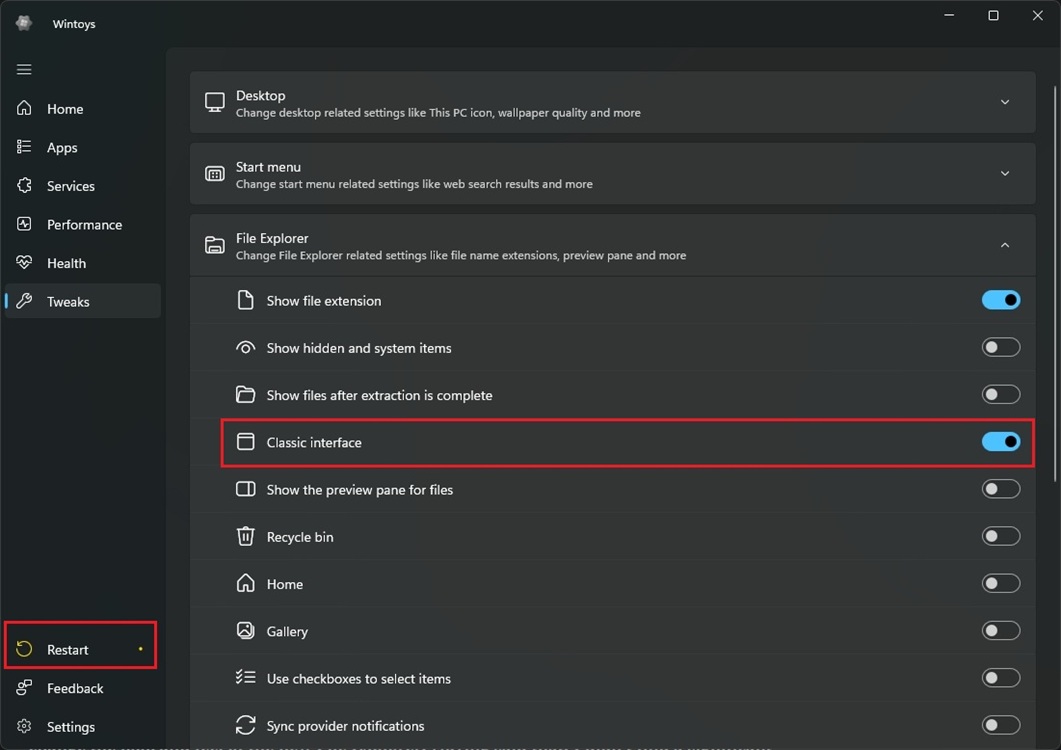Screen dimensions: 1061x750
Task: Open Services from the sidebar
Action: click(24, 185)
